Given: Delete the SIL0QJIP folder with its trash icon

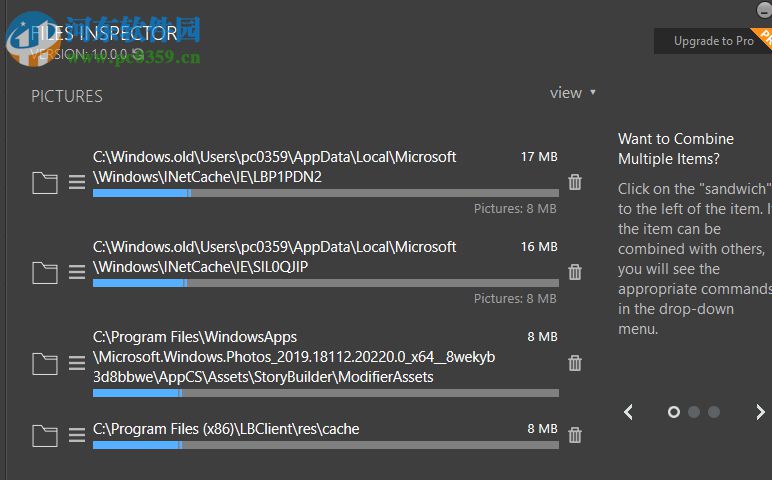Looking at the screenshot, I should point(575,272).
